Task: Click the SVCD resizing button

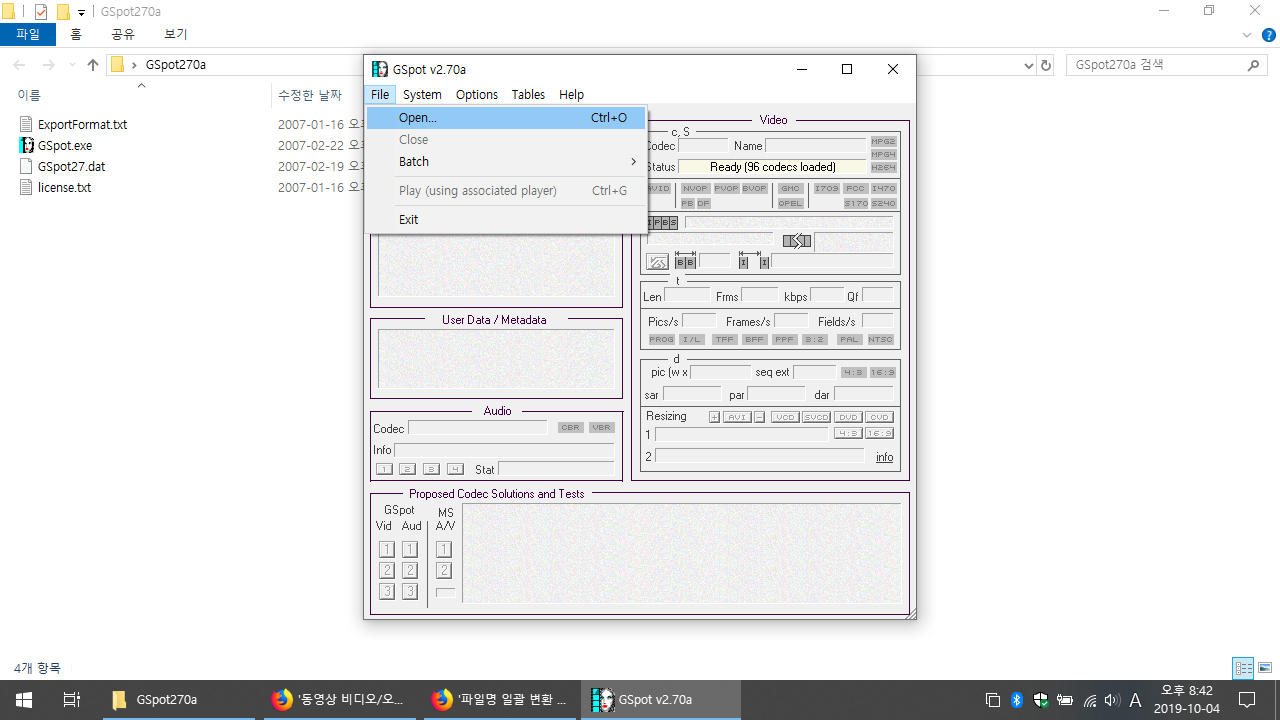Action: (817, 417)
